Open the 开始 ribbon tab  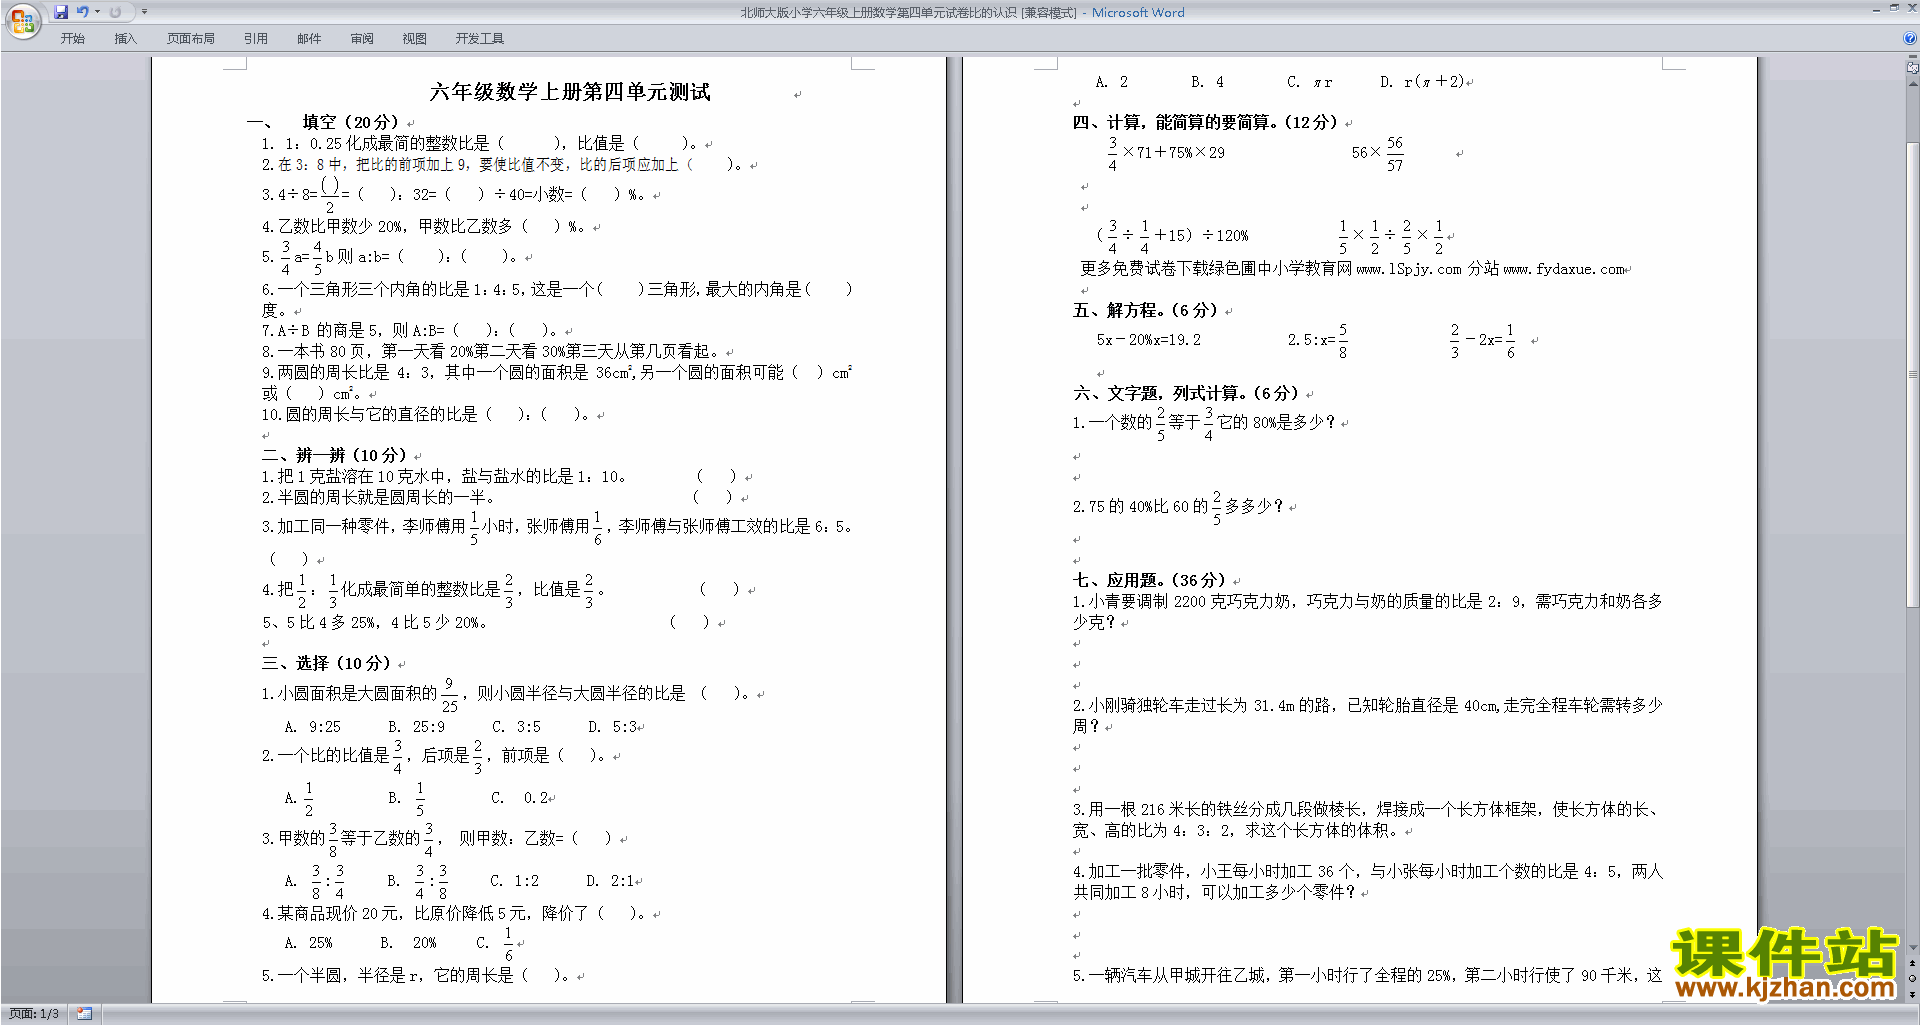pos(73,39)
